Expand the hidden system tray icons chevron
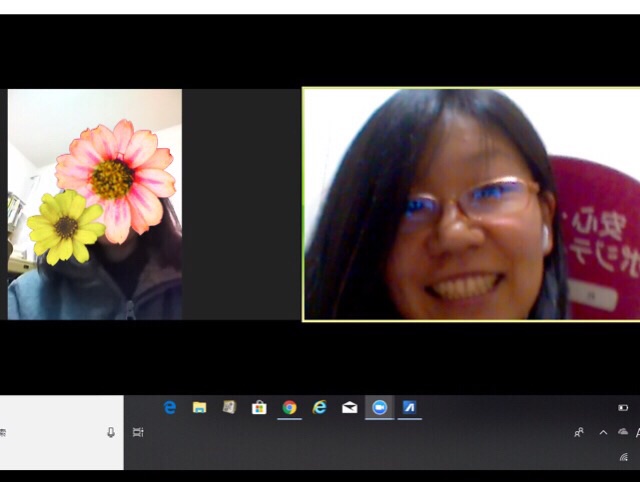Screen dimensions: 640x482 (x=603, y=432)
